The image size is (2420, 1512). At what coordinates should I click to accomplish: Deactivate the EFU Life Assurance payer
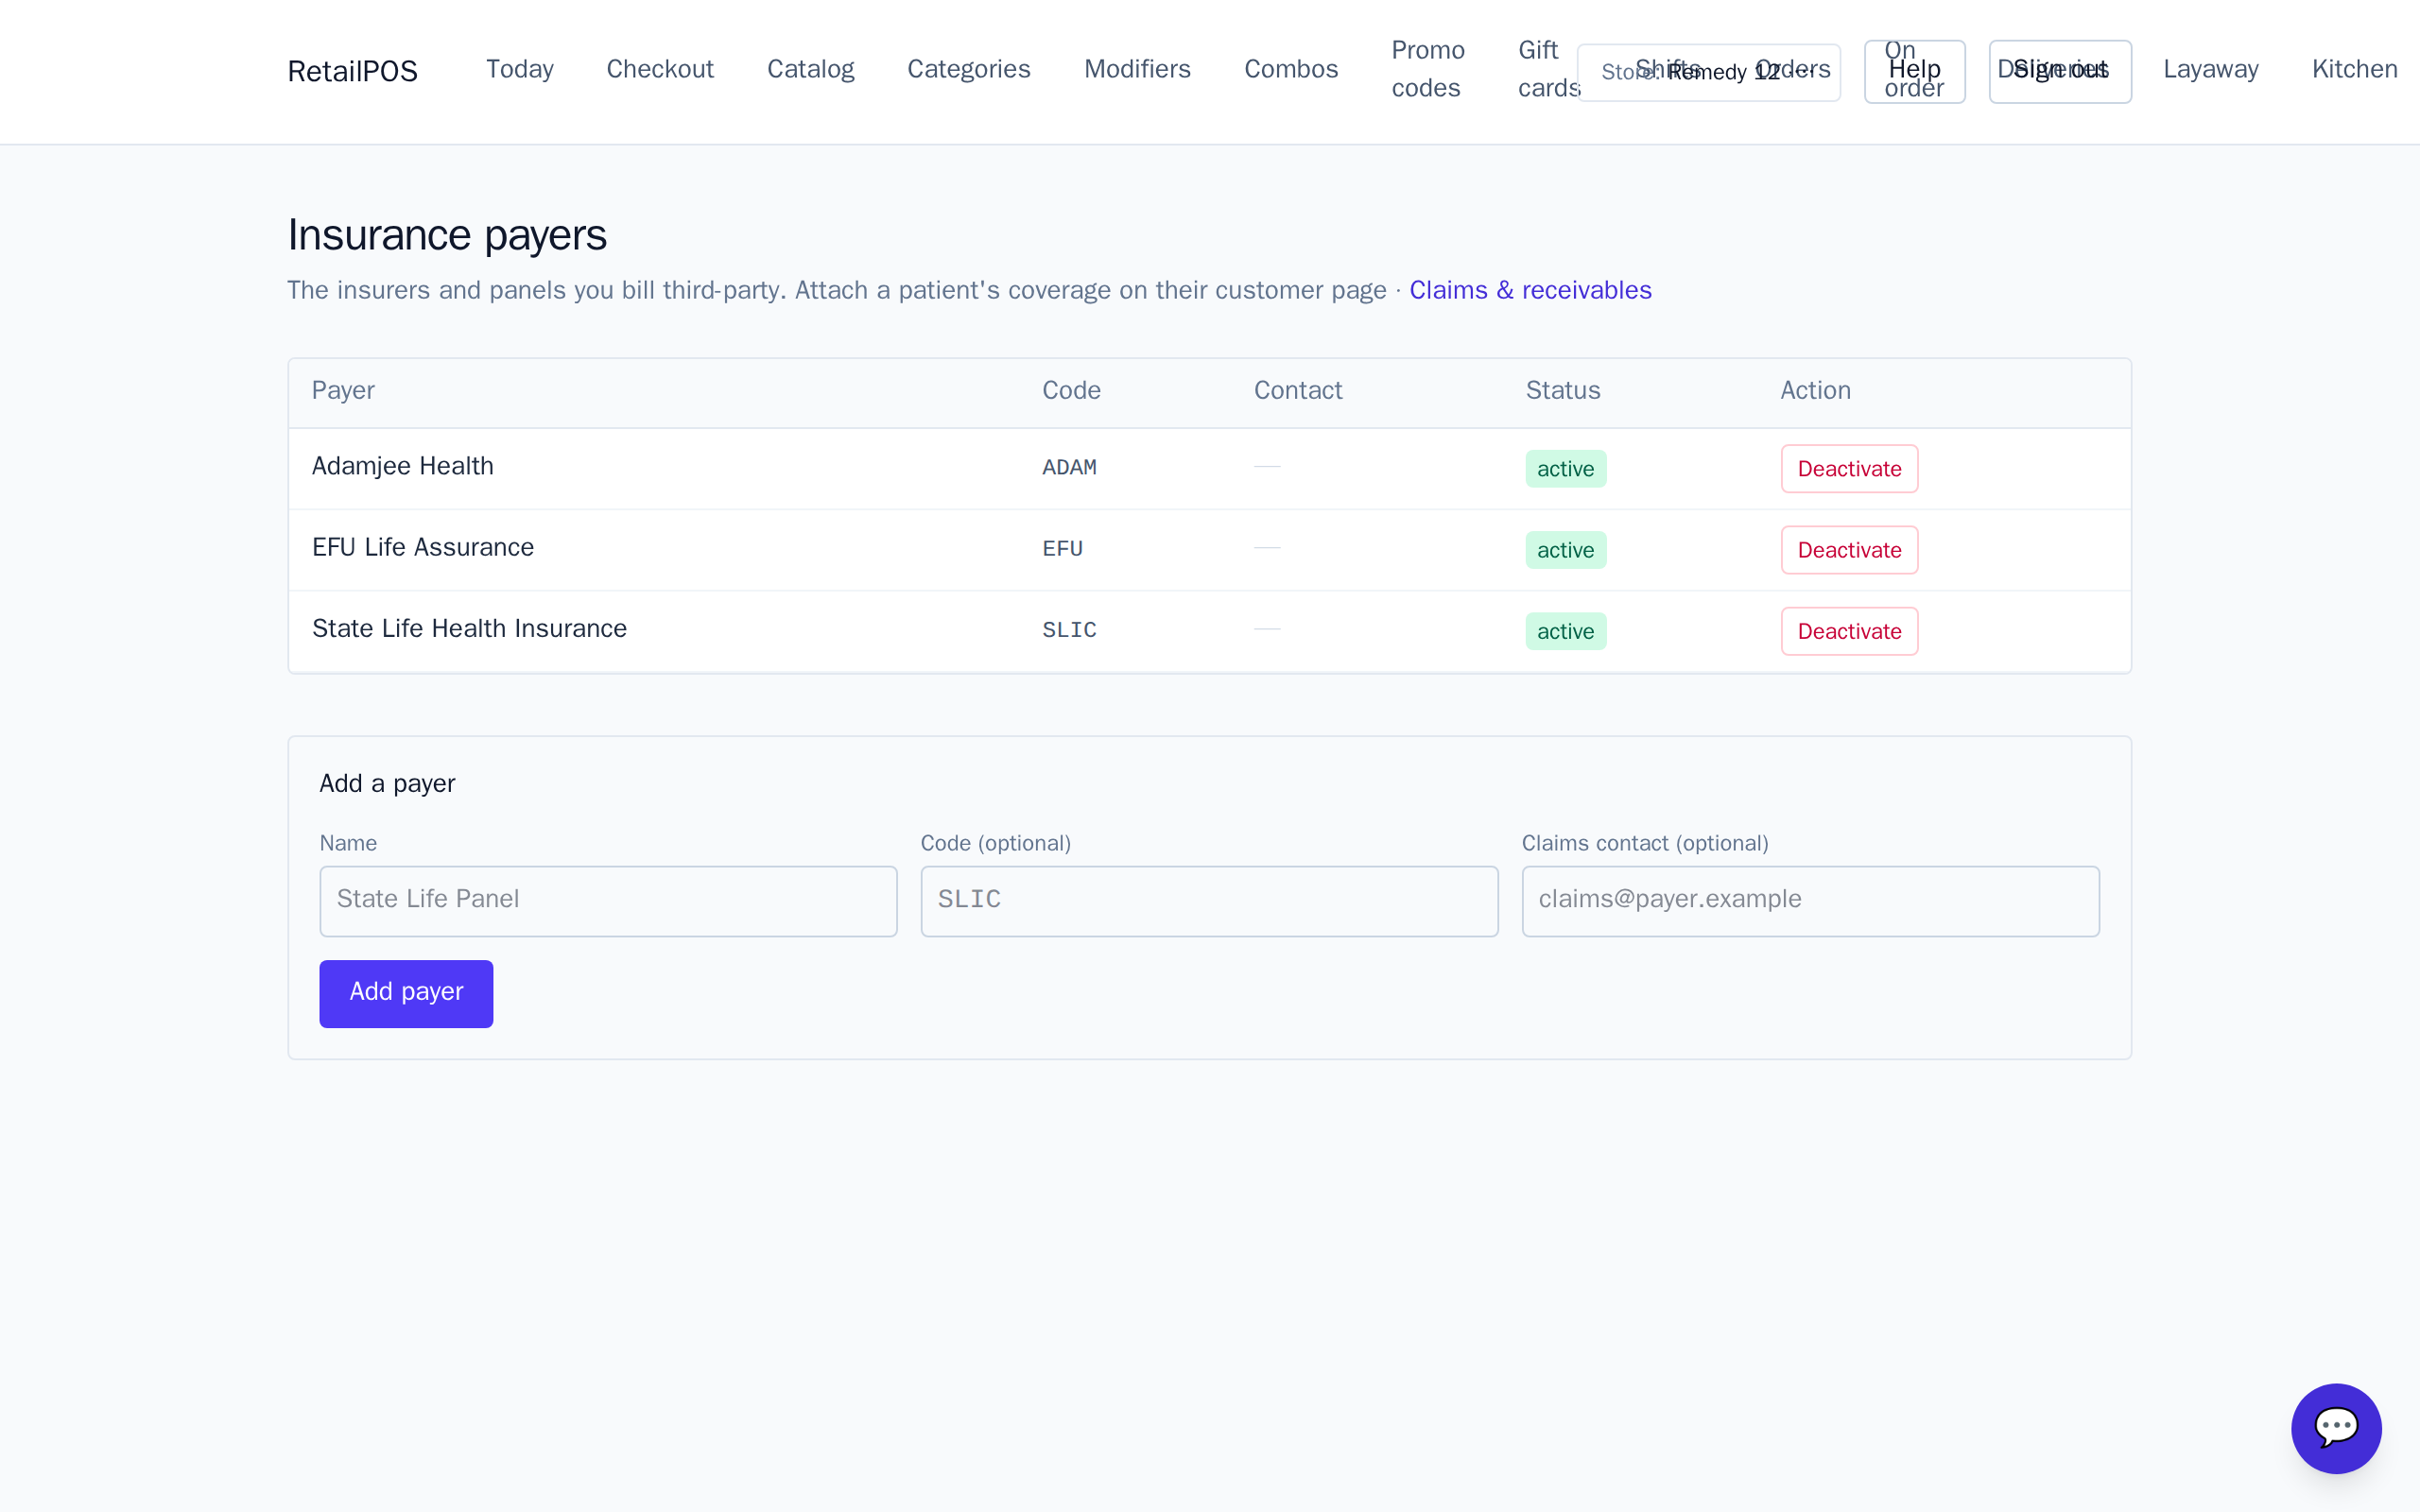point(1849,550)
